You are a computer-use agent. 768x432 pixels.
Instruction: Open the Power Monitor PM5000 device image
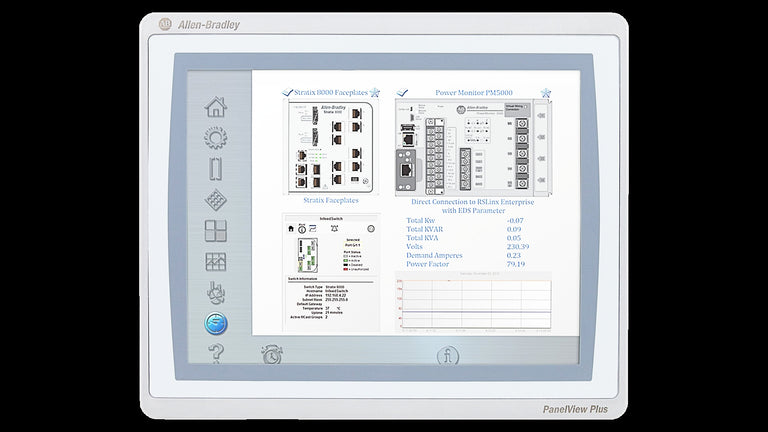(x=473, y=148)
